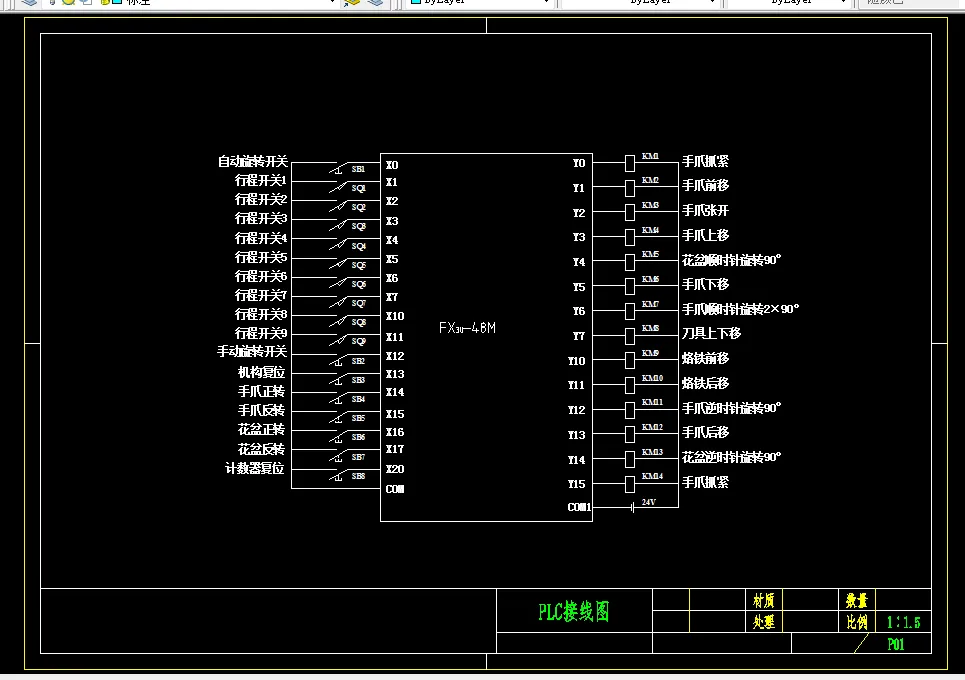Click the SB1 pushbutton switch symbol
Viewport: 965px width, 680px height.
pyautogui.click(x=338, y=167)
